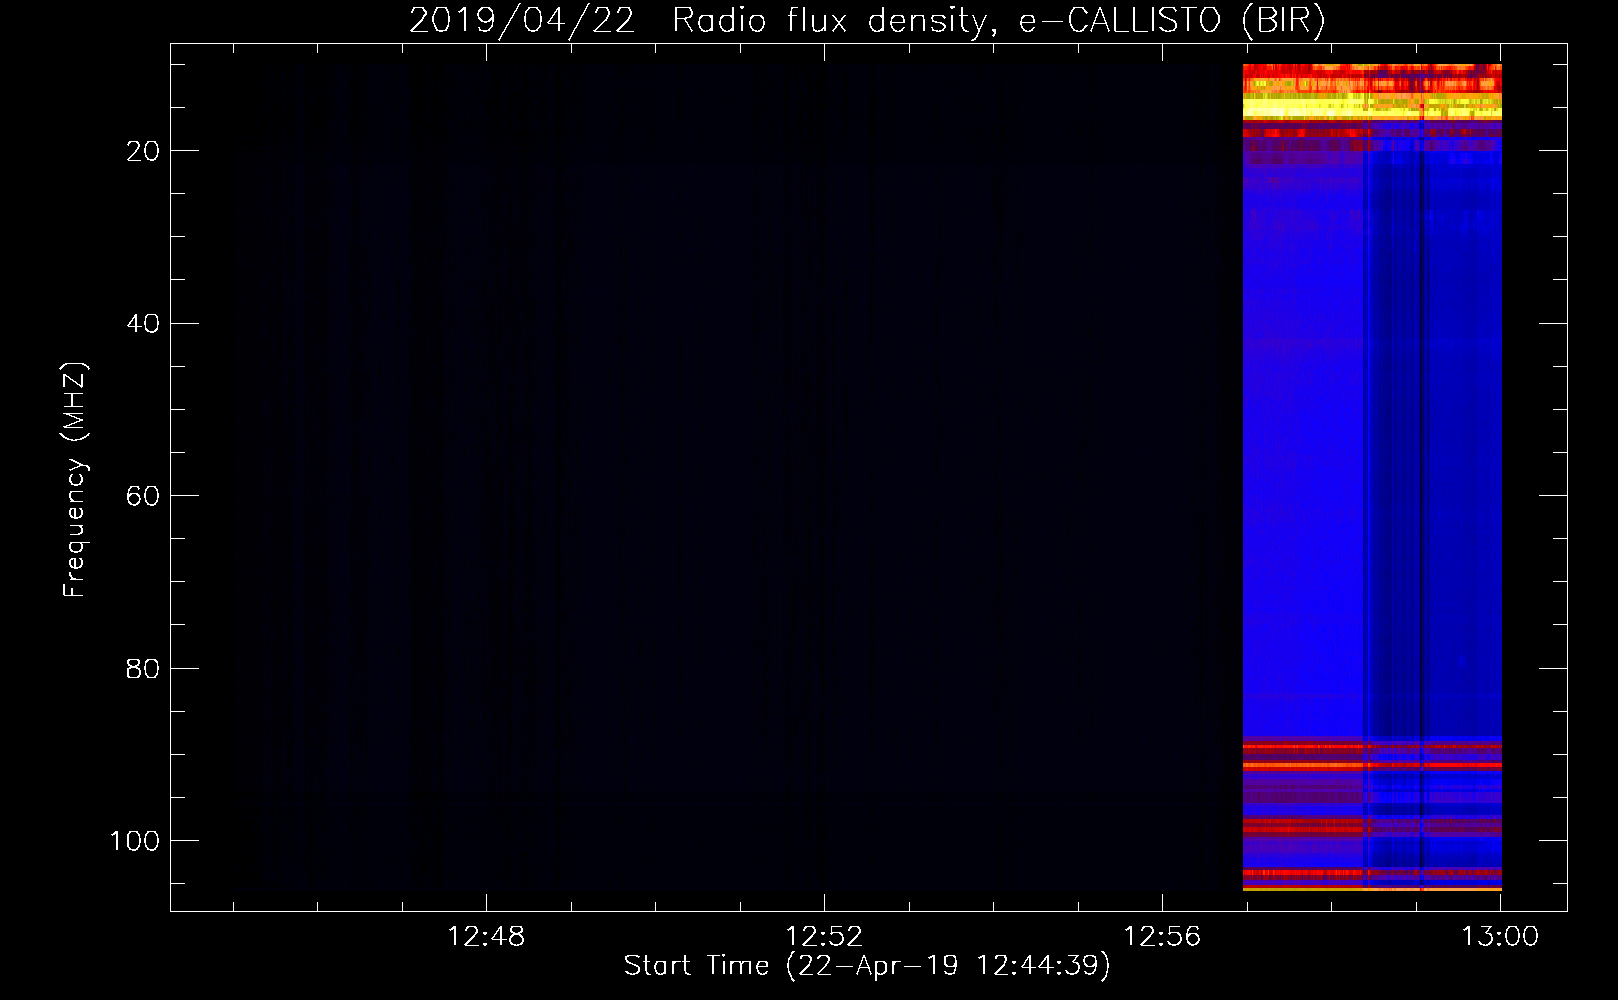Click the 40 MHz frequency tick label

point(143,323)
